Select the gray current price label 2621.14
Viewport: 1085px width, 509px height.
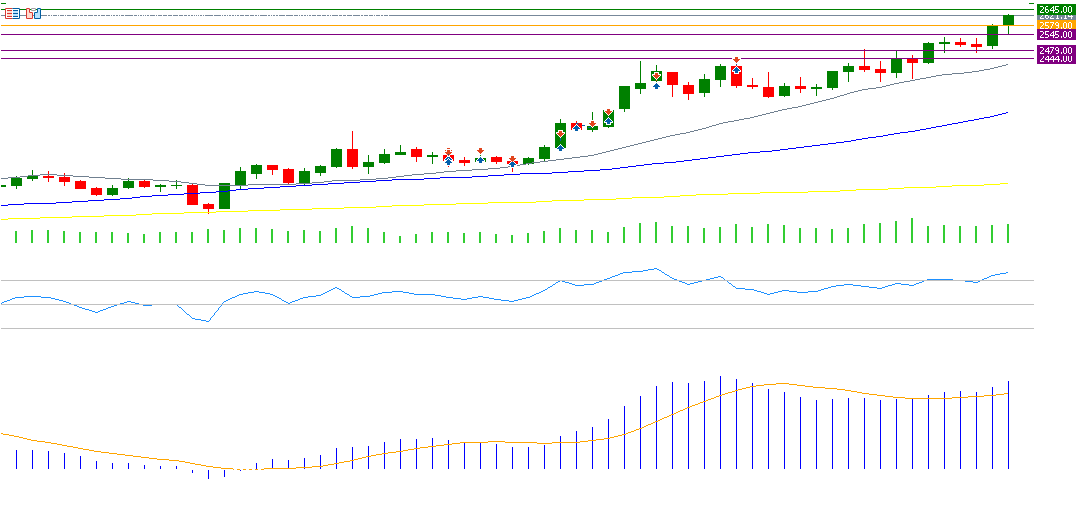coord(1056,17)
